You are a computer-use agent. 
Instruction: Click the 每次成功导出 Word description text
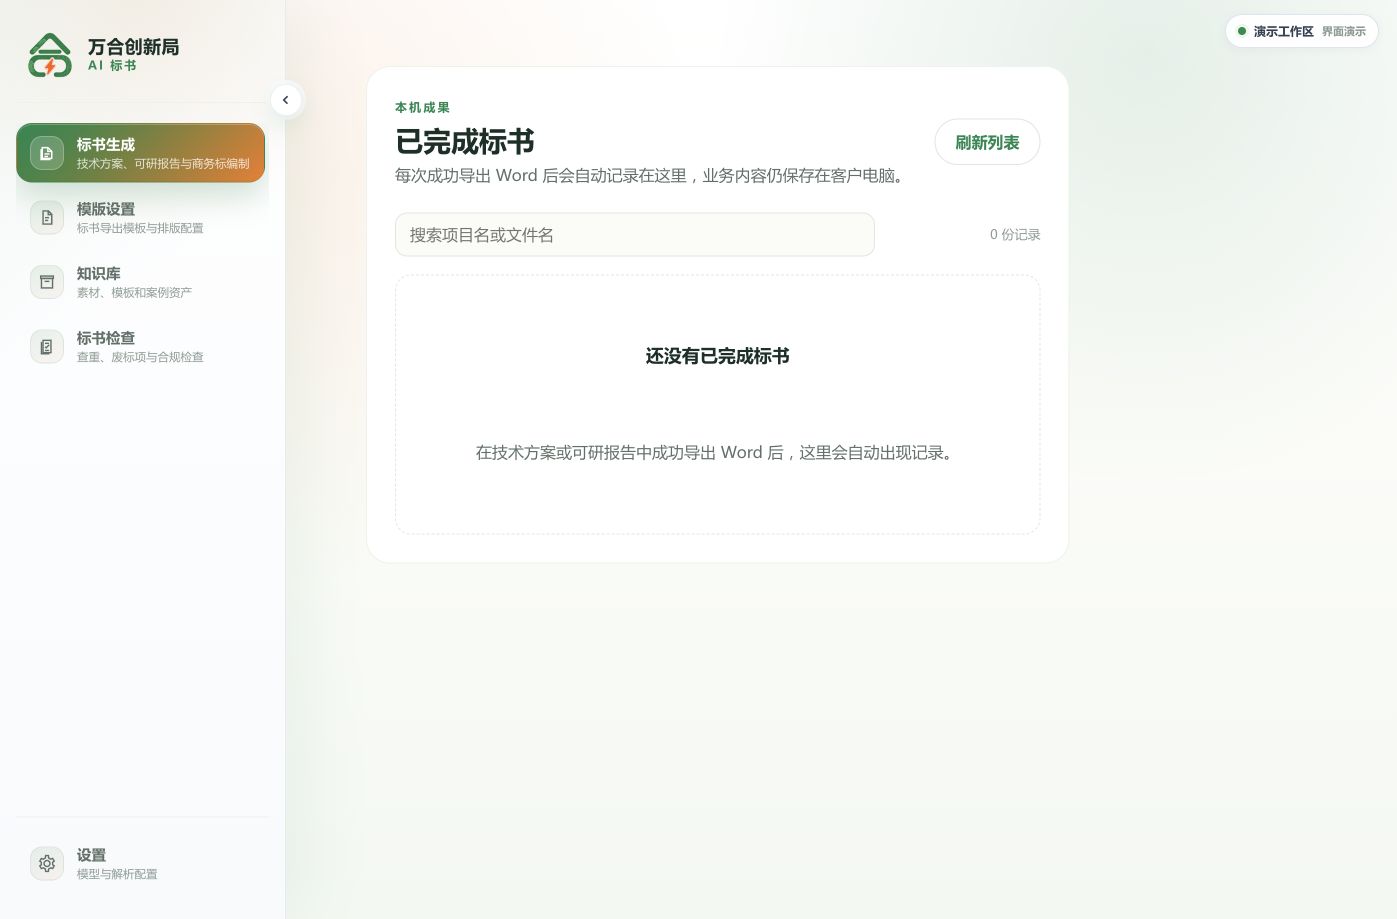(x=652, y=176)
